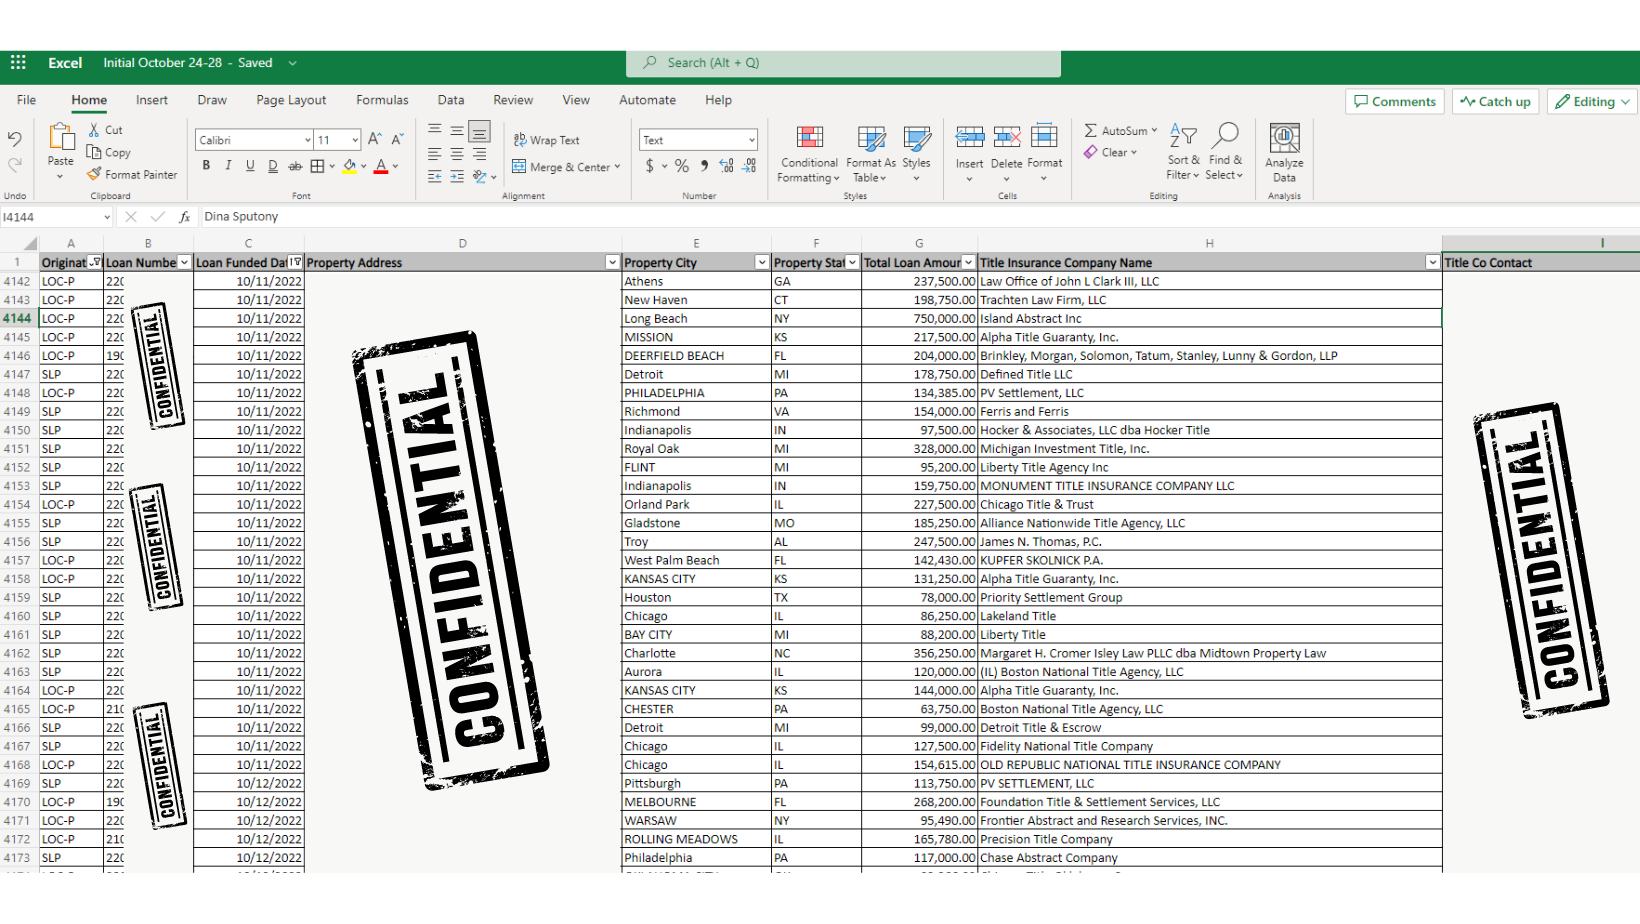This screenshot has height=924, width=1640.
Task: Toggle Underline formatting
Action: [x=250, y=166]
